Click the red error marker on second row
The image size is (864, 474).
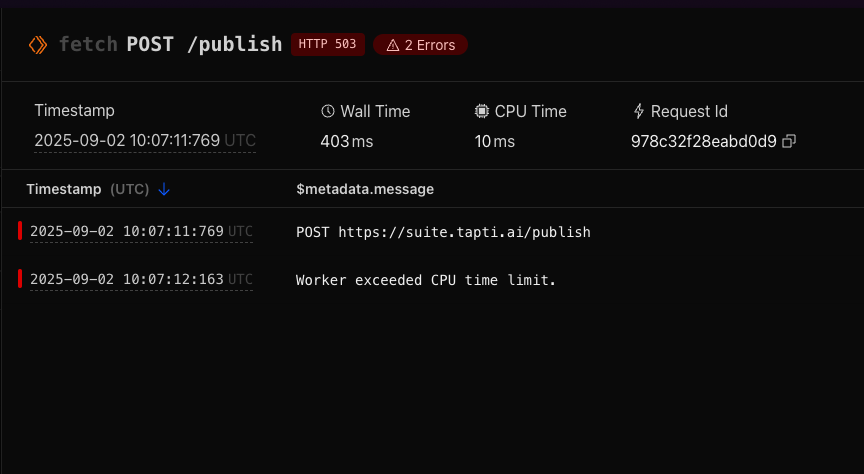[x=20, y=278]
